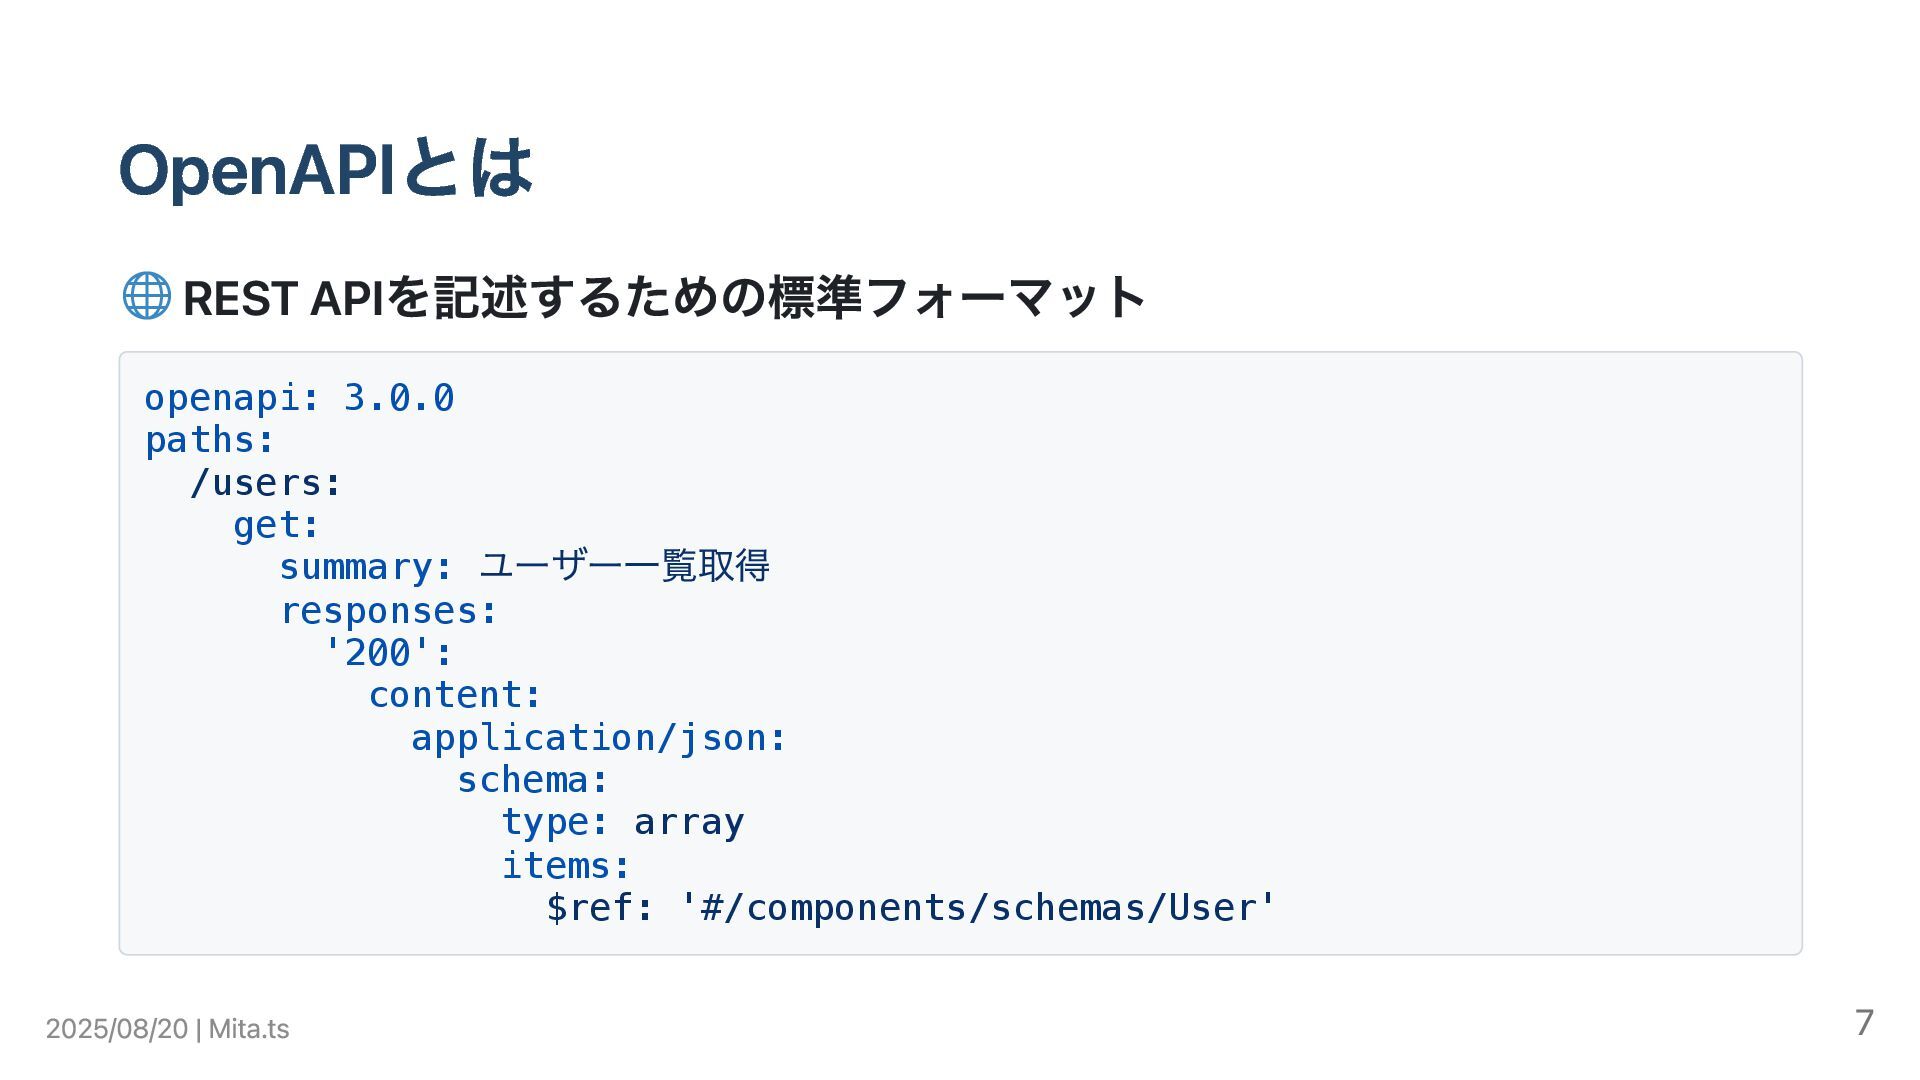The width and height of the screenshot is (1920, 1080).
Task: Click the summary: key
Action: pyautogui.click(x=366, y=567)
